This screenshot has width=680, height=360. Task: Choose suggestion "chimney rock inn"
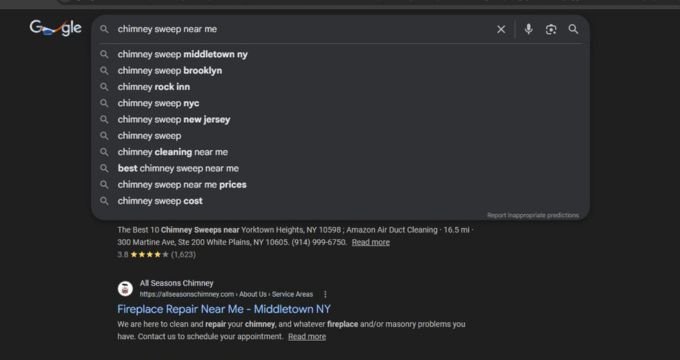click(340, 87)
